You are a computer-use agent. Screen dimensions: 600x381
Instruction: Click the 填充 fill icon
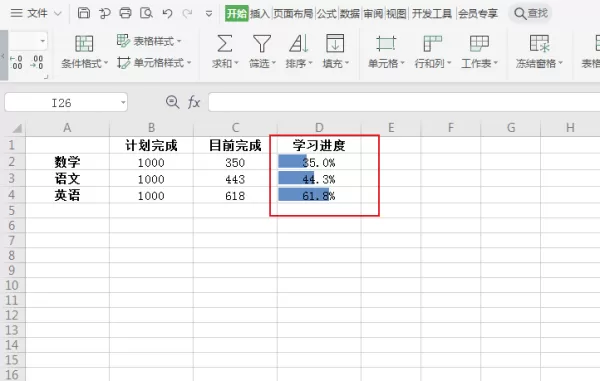click(x=335, y=44)
